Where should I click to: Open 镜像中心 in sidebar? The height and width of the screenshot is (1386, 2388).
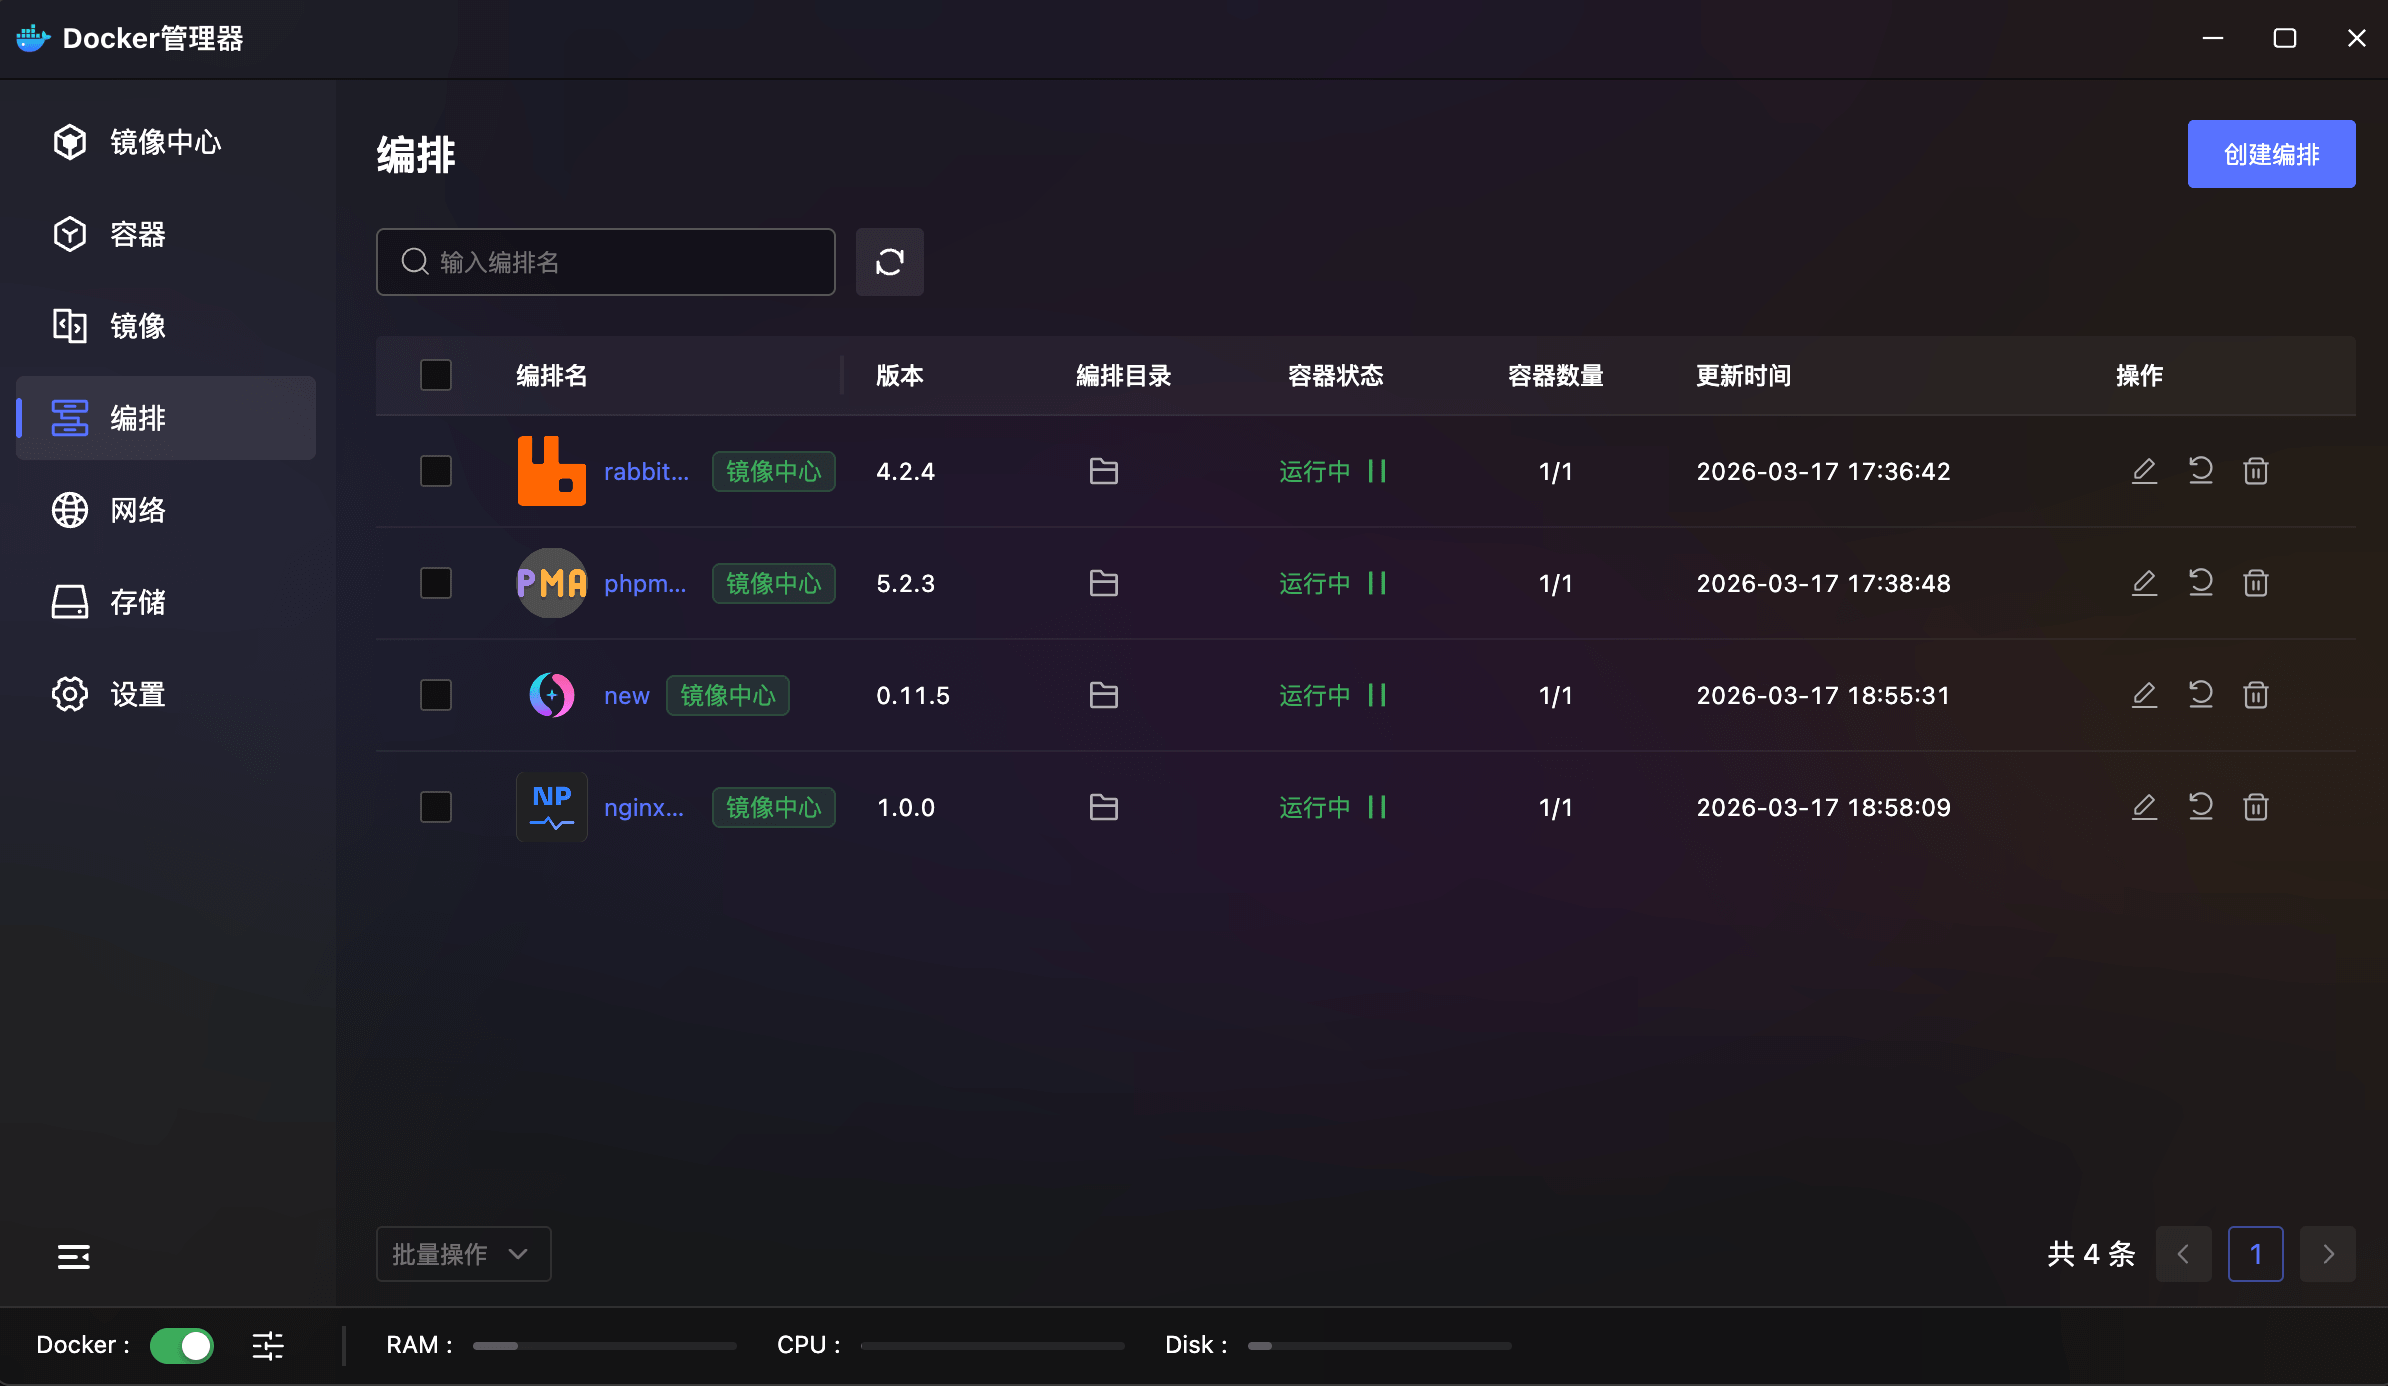166,142
